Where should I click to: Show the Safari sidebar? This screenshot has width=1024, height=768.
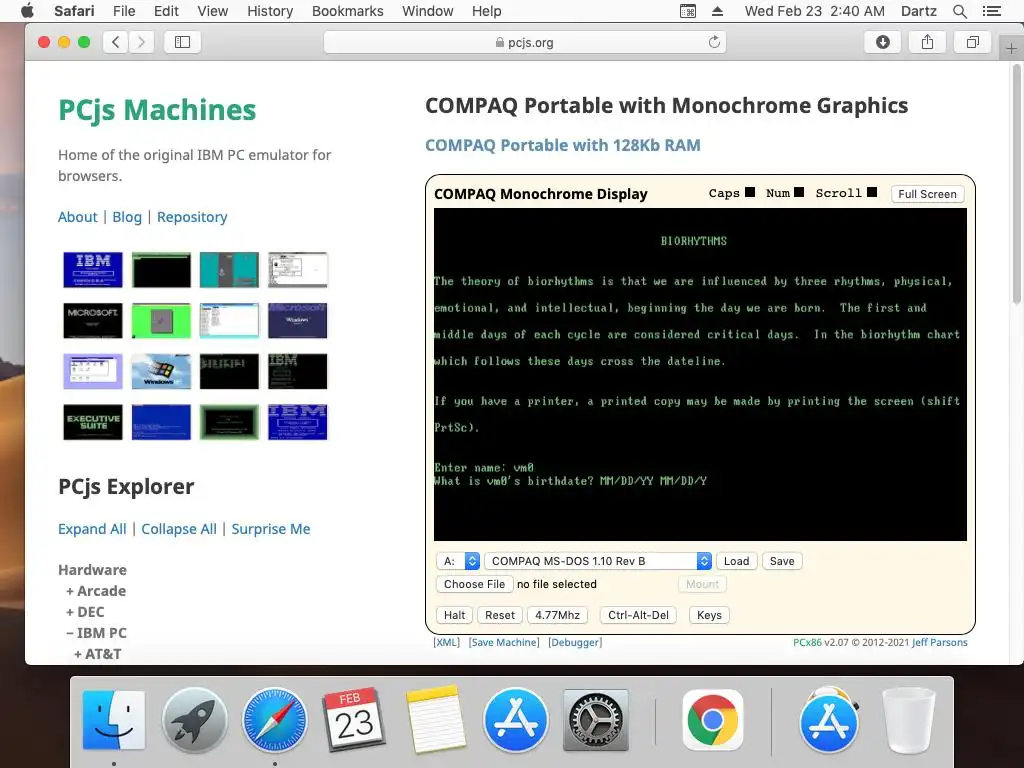182,42
